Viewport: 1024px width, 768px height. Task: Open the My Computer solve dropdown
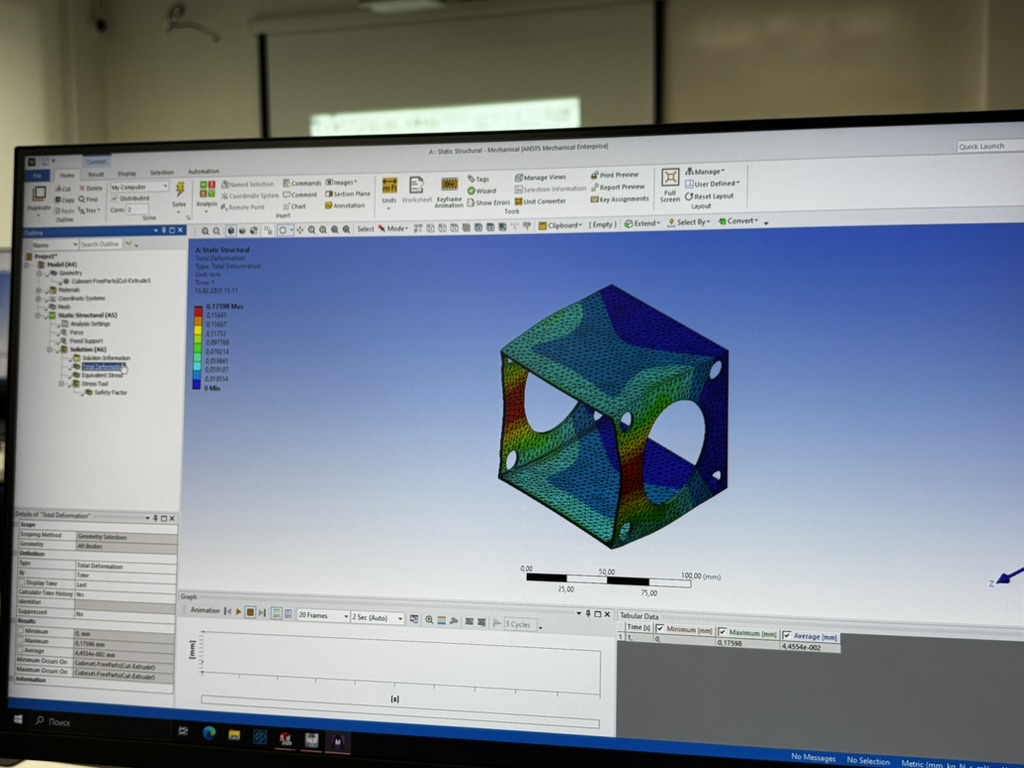139,187
